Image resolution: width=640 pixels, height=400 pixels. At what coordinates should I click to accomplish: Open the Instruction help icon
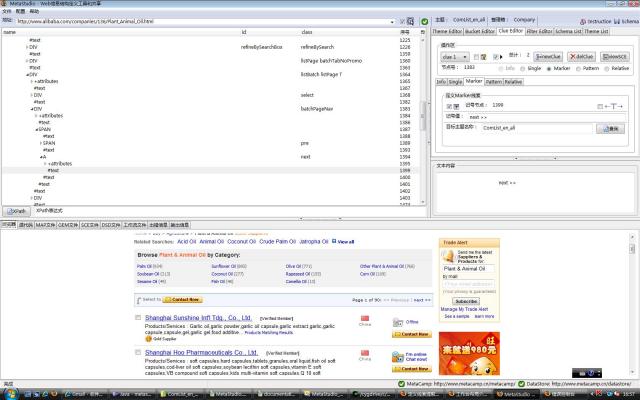click(583, 21)
